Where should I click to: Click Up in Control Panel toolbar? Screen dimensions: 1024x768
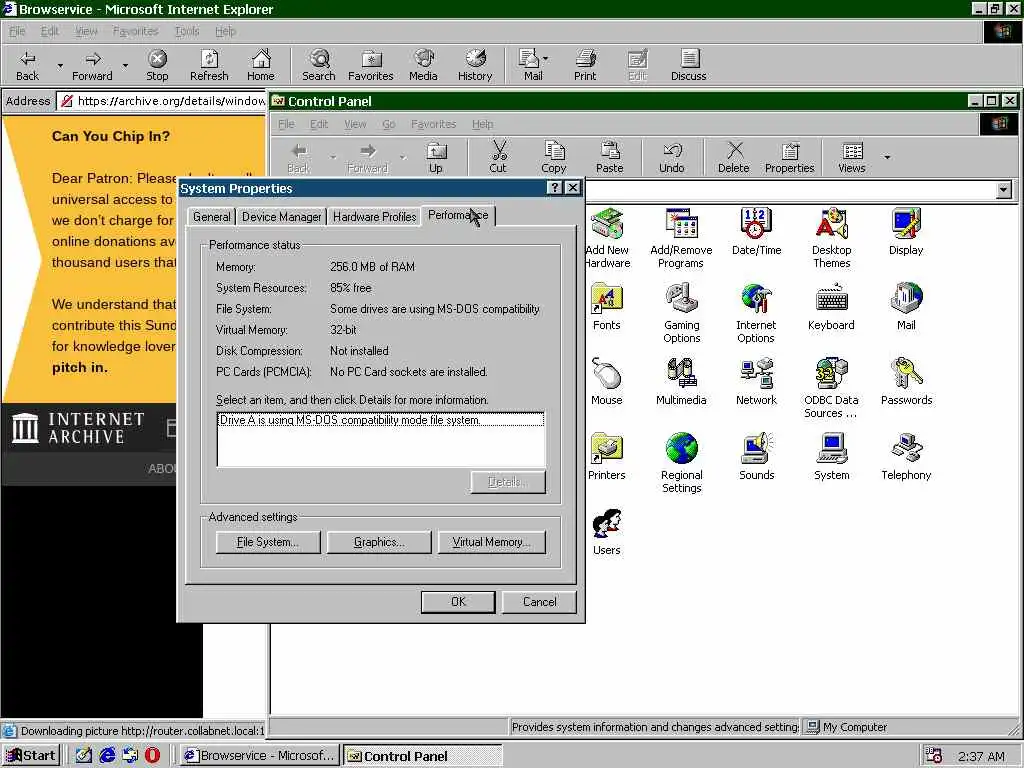436,158
